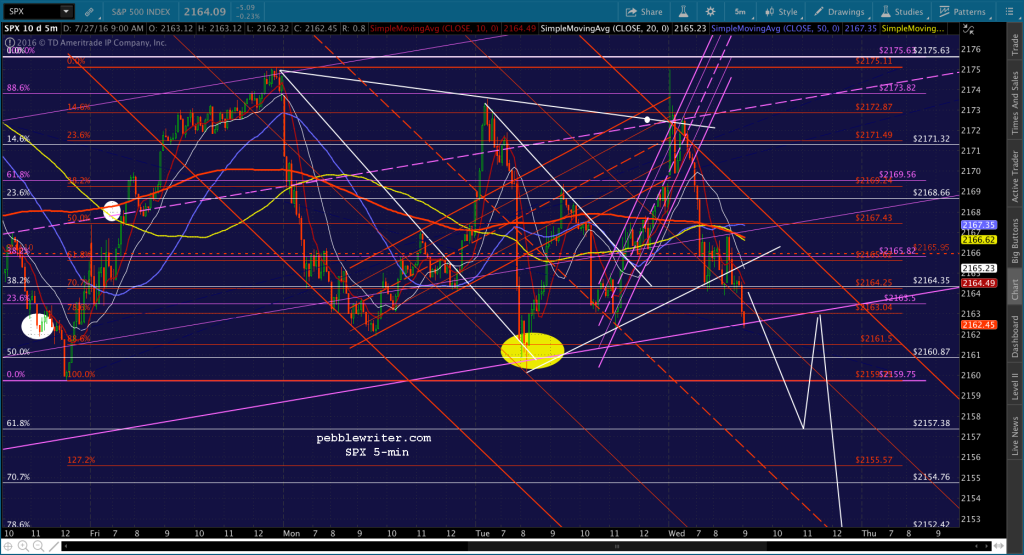Click the zoom in magnifier icon
This screenshot has width=1024, height=555.
24,547
